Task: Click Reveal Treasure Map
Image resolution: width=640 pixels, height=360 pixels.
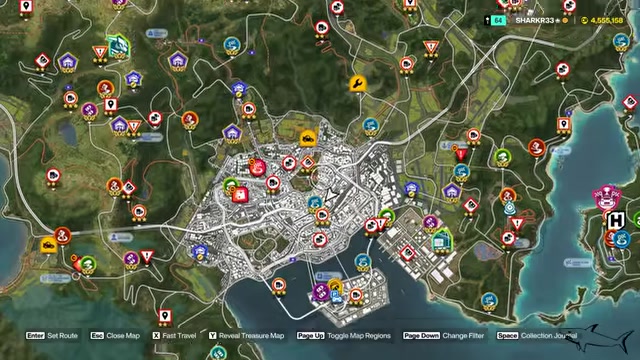Action: coord(247,336)
